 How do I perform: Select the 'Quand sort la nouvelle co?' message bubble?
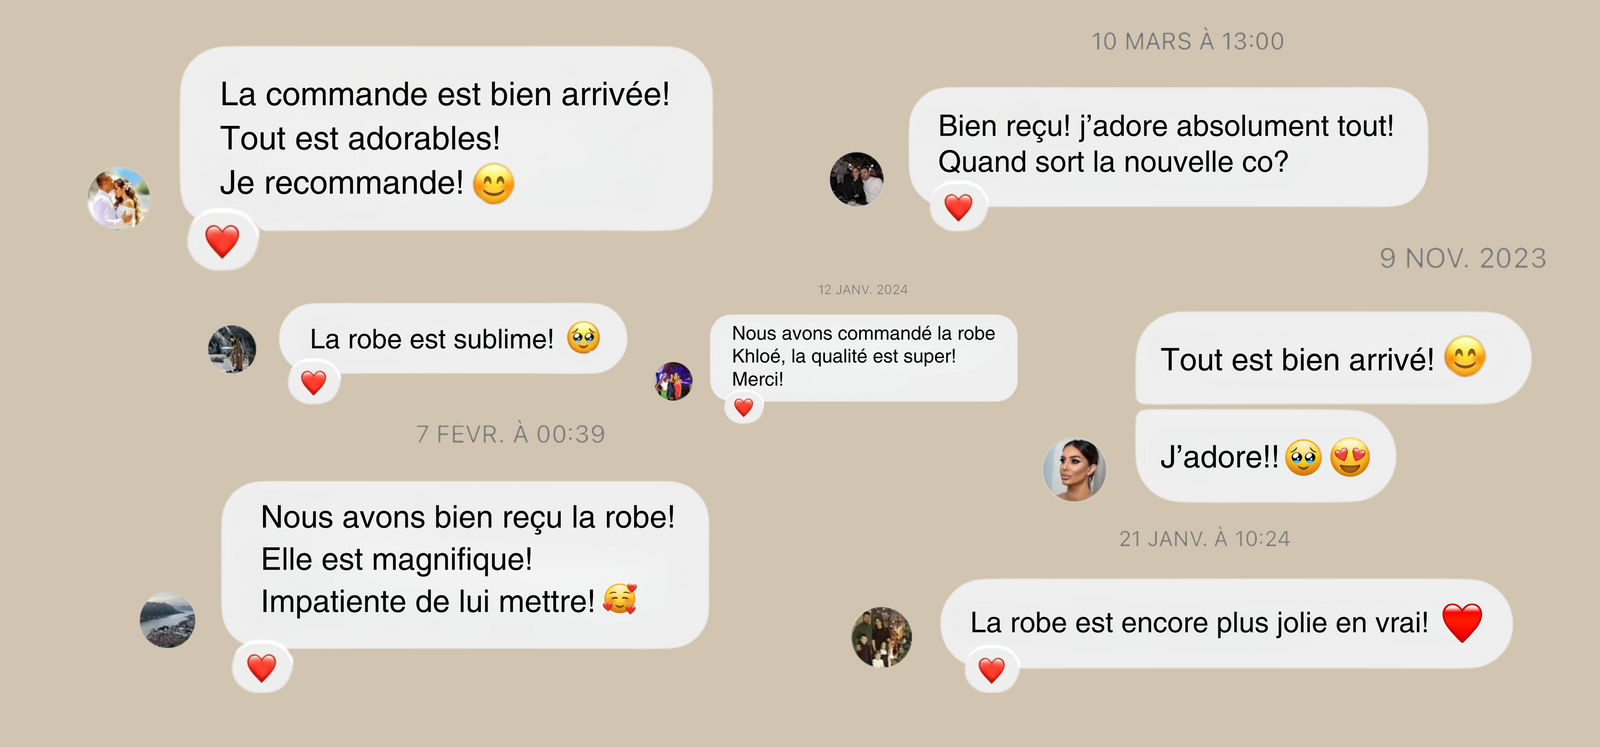(1168, 146)
